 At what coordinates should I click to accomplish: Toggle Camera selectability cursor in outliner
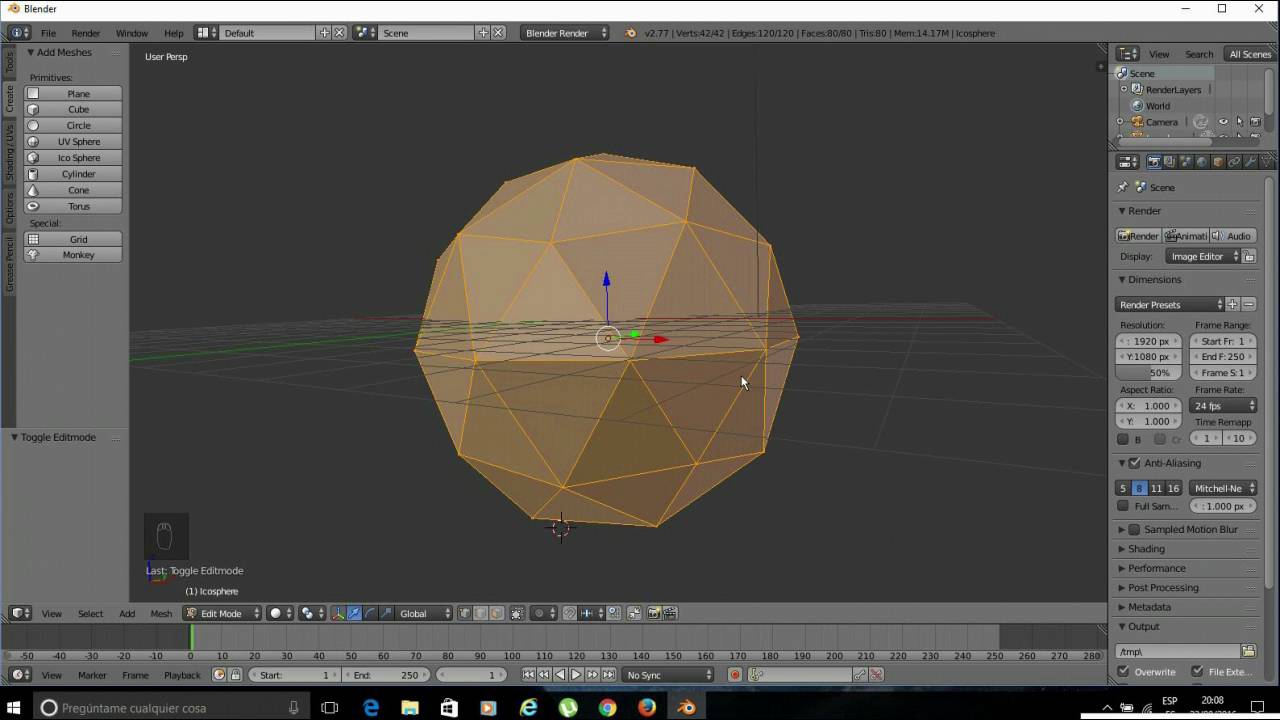(x=1239, y=122)
